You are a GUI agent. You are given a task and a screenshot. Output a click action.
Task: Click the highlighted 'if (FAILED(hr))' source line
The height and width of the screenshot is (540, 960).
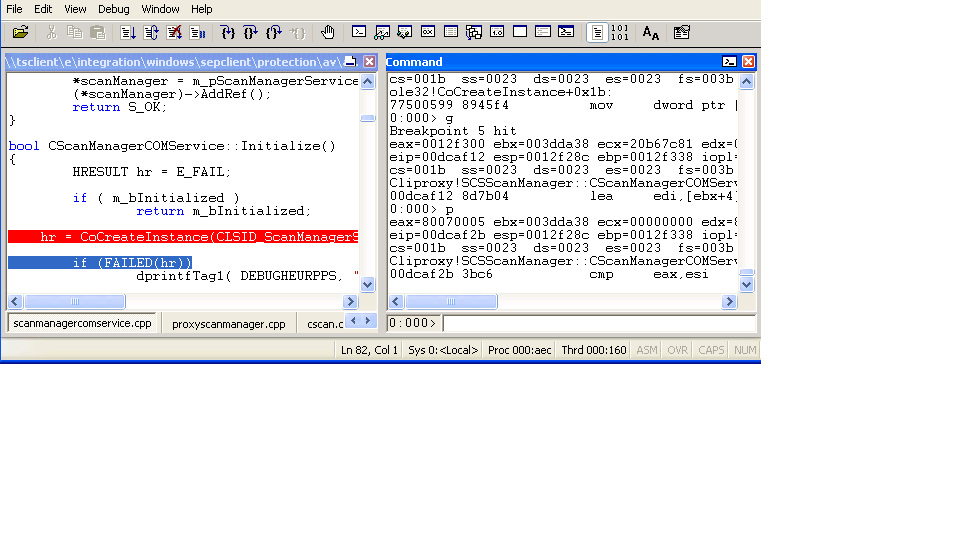pos(100,263)
